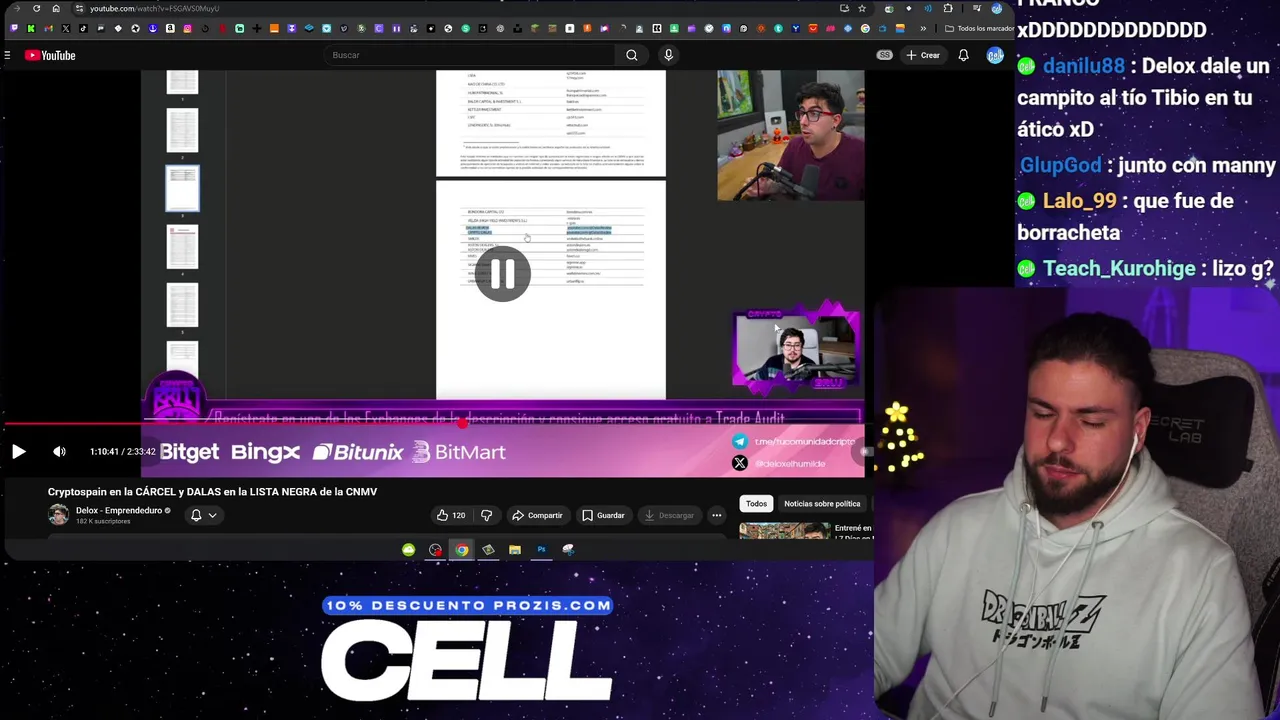This screenshot has width=1280, height=720.
Task: Select the Noticias sobre política chip
Action: coord(822,504)
